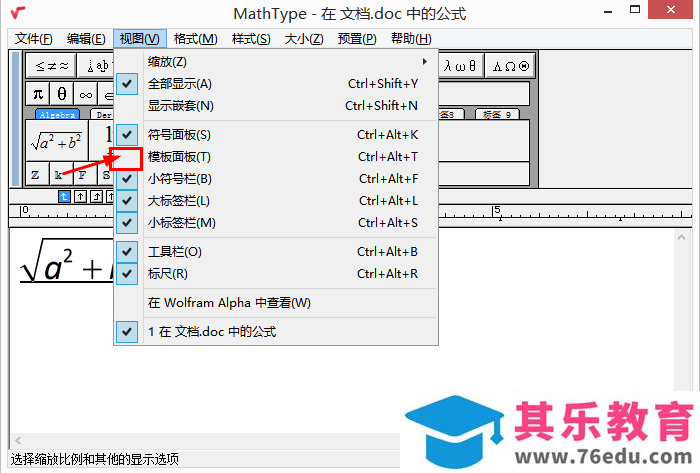Toggle 全部显示(A) show all option
This screenshot has height=473, width=700.
point(276,84)
